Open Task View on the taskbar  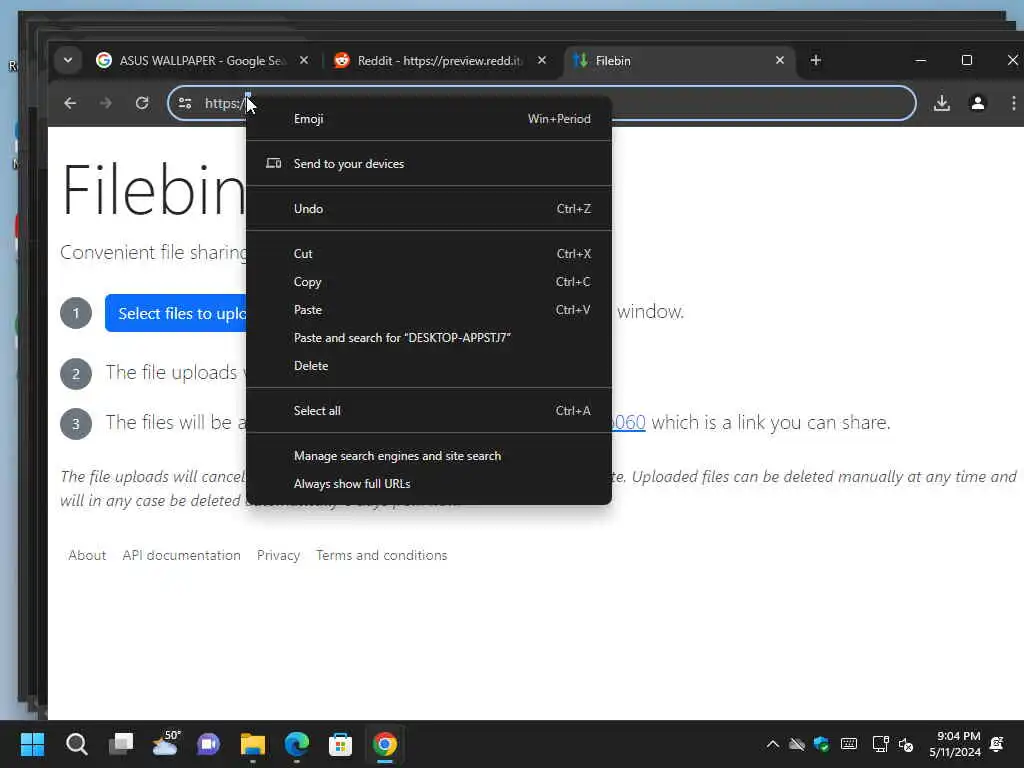[121, 744]
